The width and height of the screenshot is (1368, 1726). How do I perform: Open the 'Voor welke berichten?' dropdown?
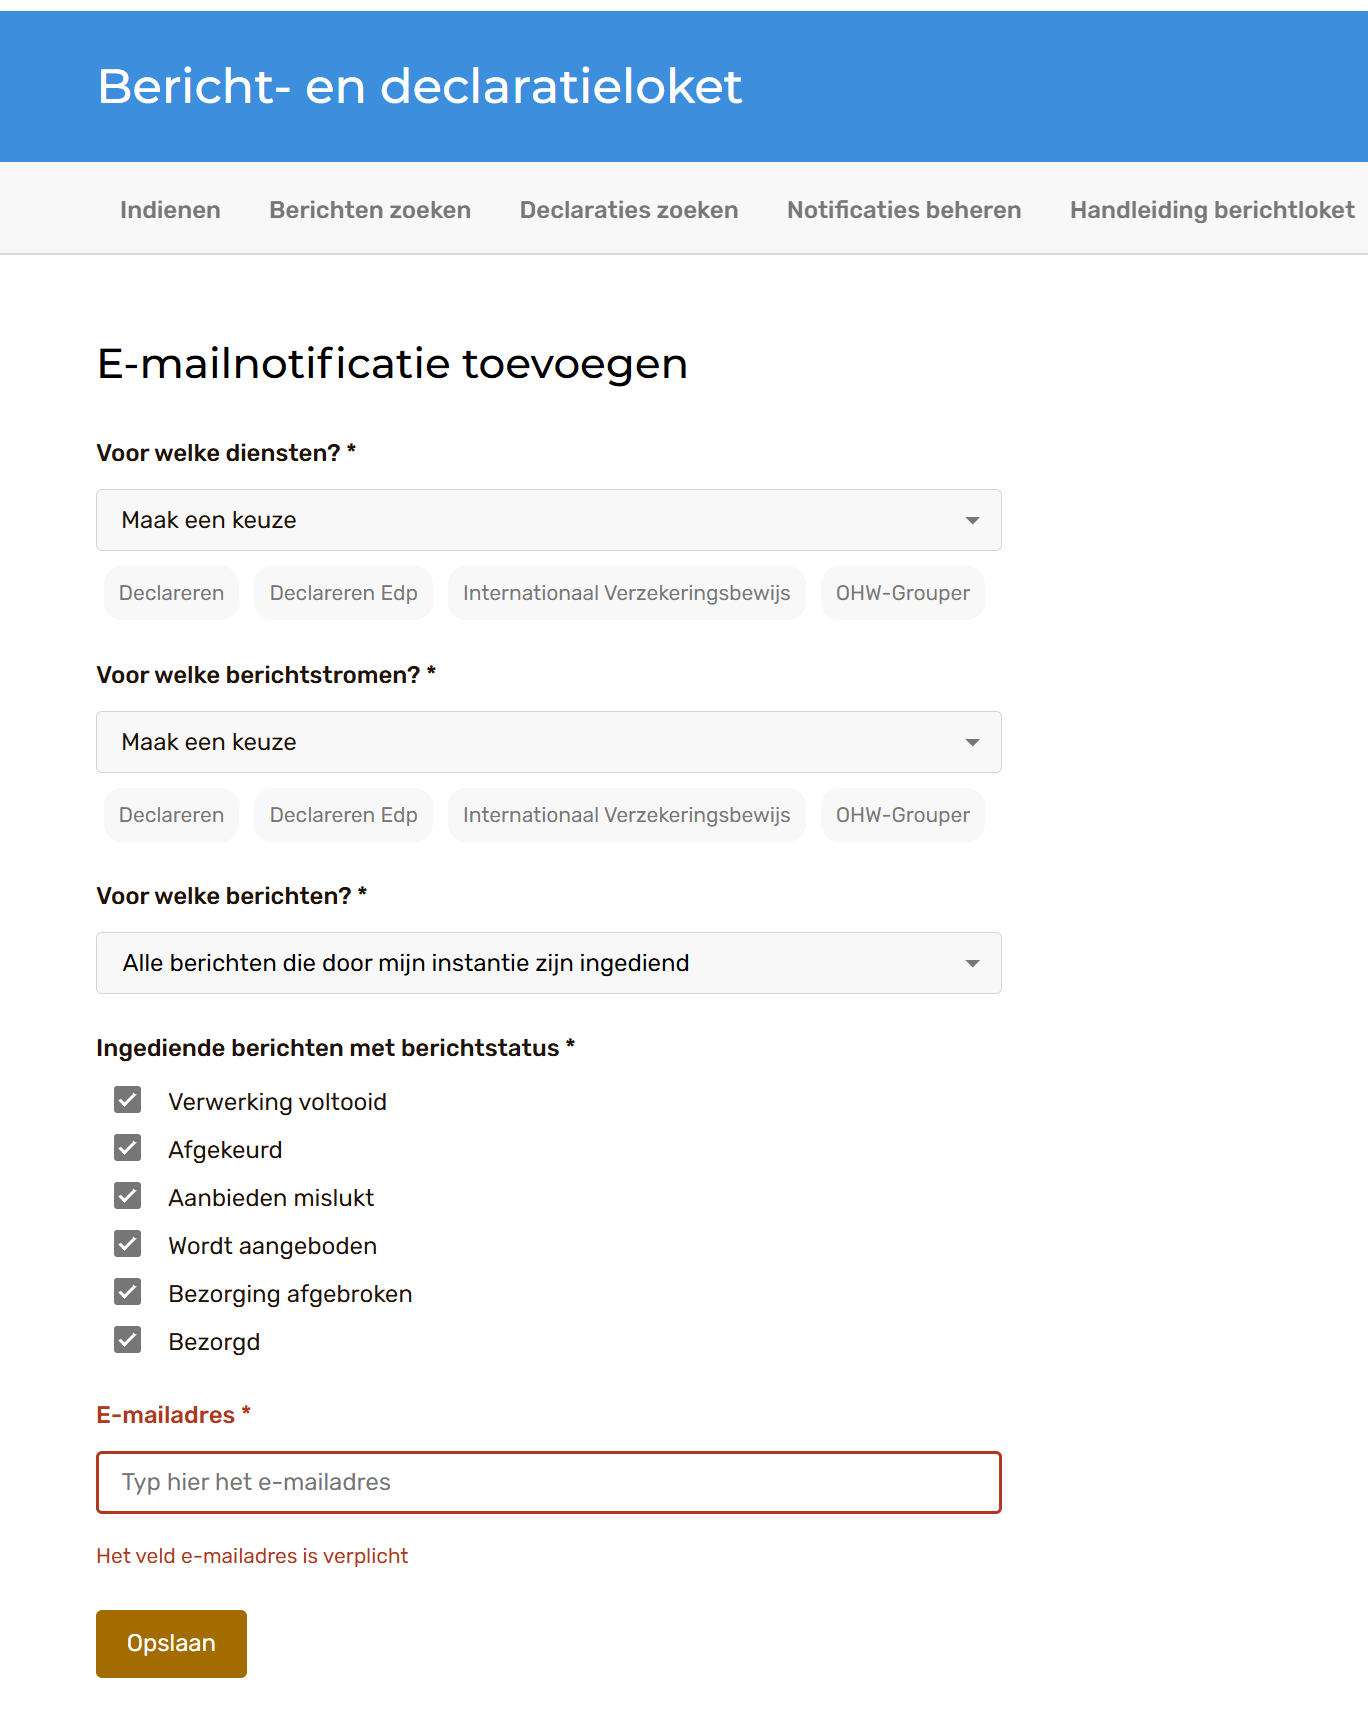click(x=548, y=963)
